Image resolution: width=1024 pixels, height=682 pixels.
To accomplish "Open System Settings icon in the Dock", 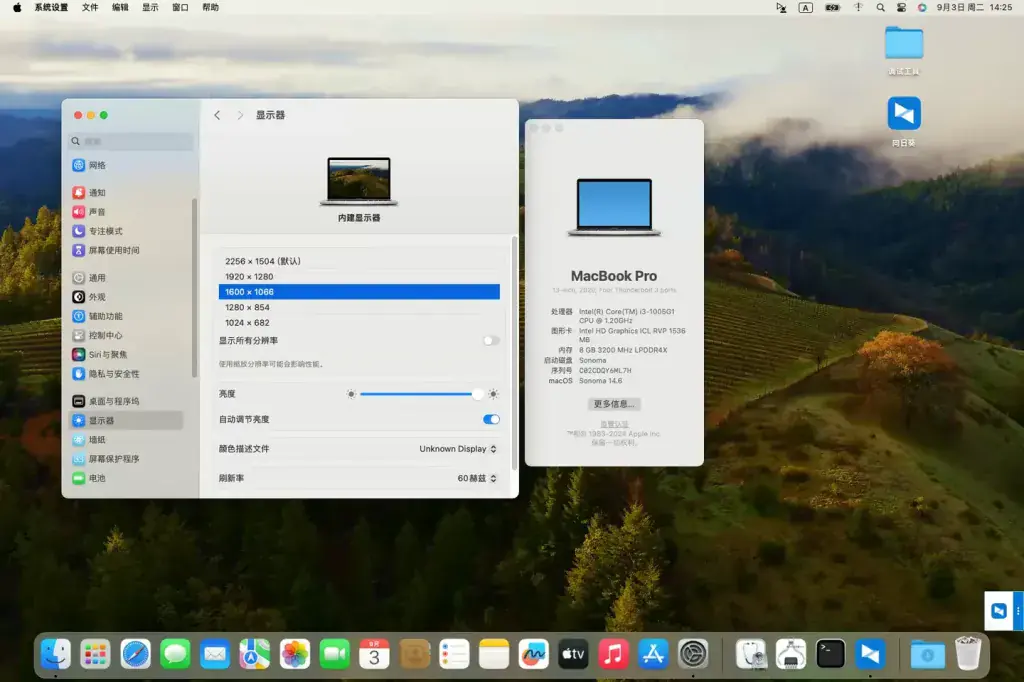I will (693, 654).
